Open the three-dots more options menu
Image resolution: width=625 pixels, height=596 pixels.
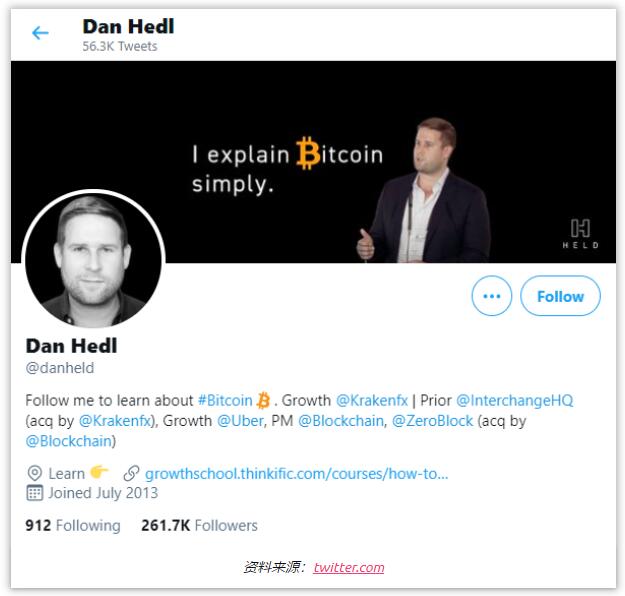pos(491,296)
